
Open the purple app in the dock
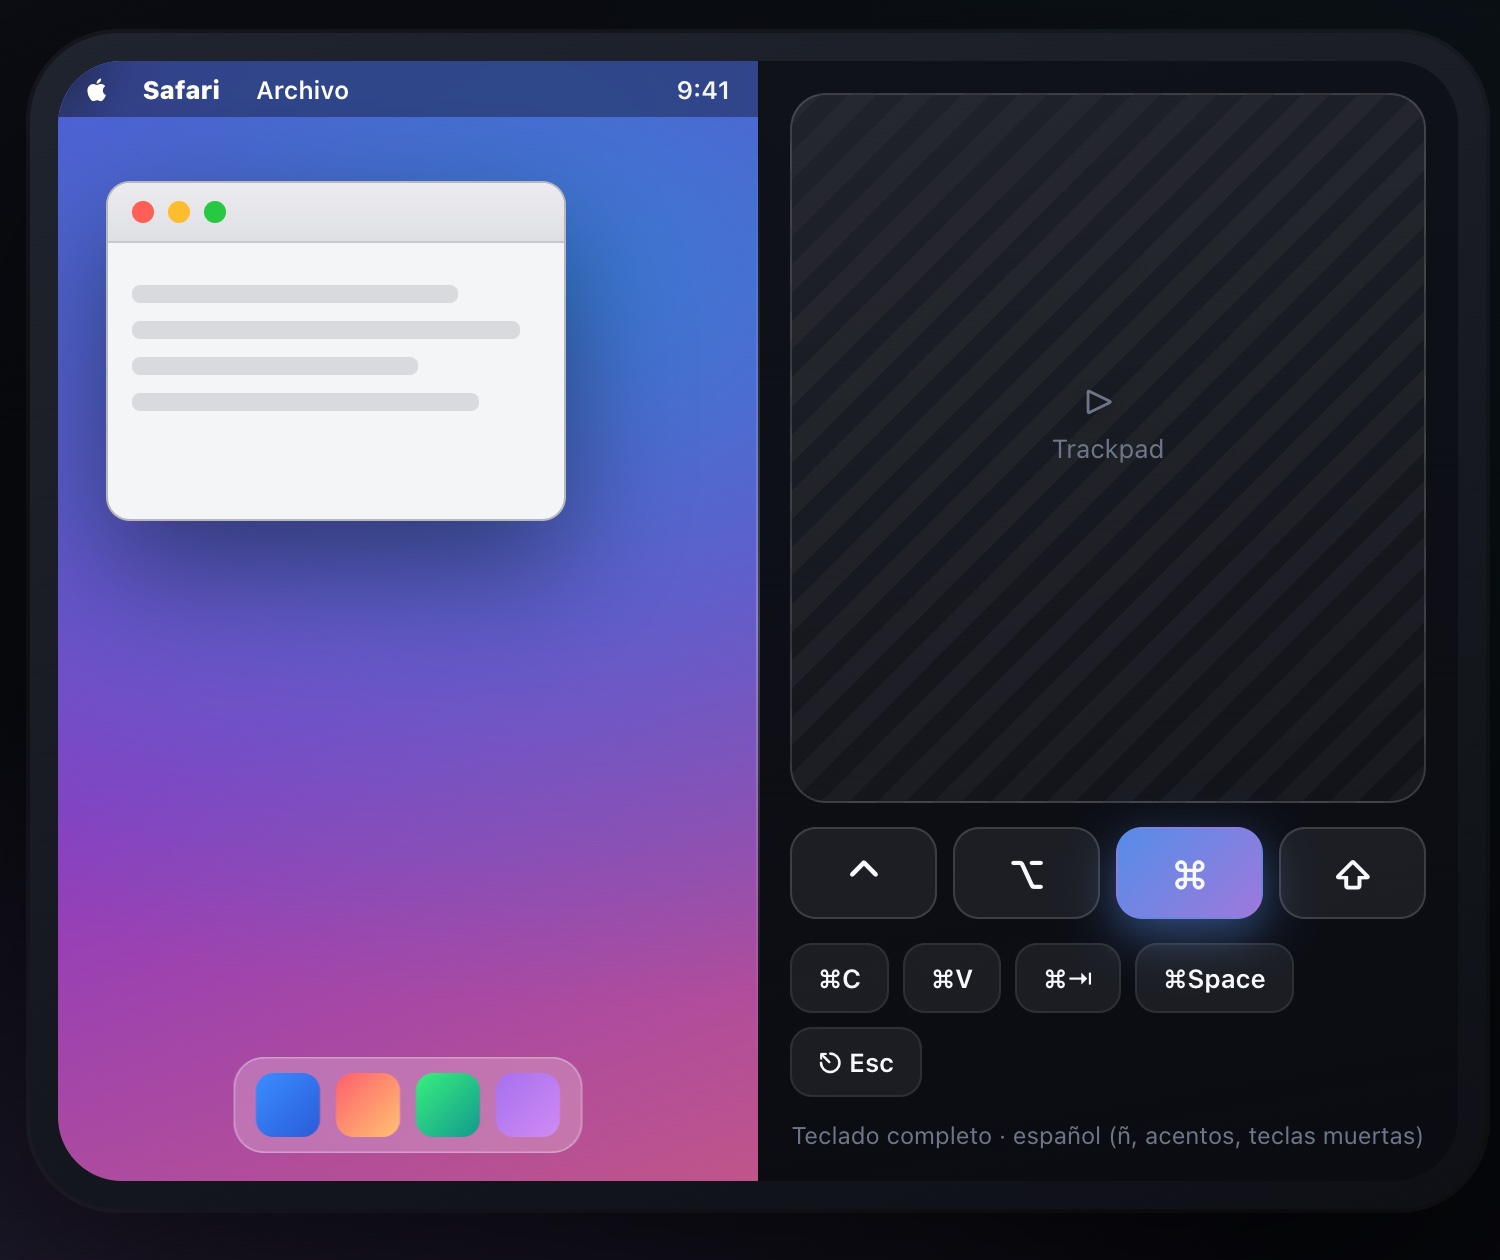click(528, 1105)
